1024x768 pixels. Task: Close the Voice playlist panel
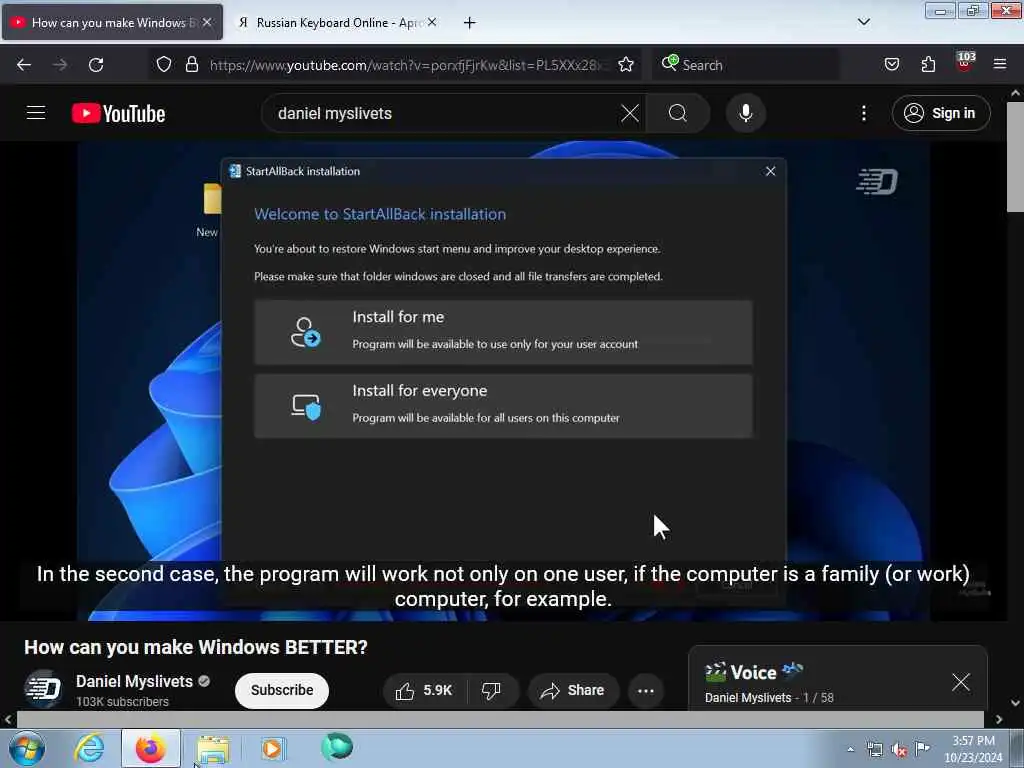960,682
